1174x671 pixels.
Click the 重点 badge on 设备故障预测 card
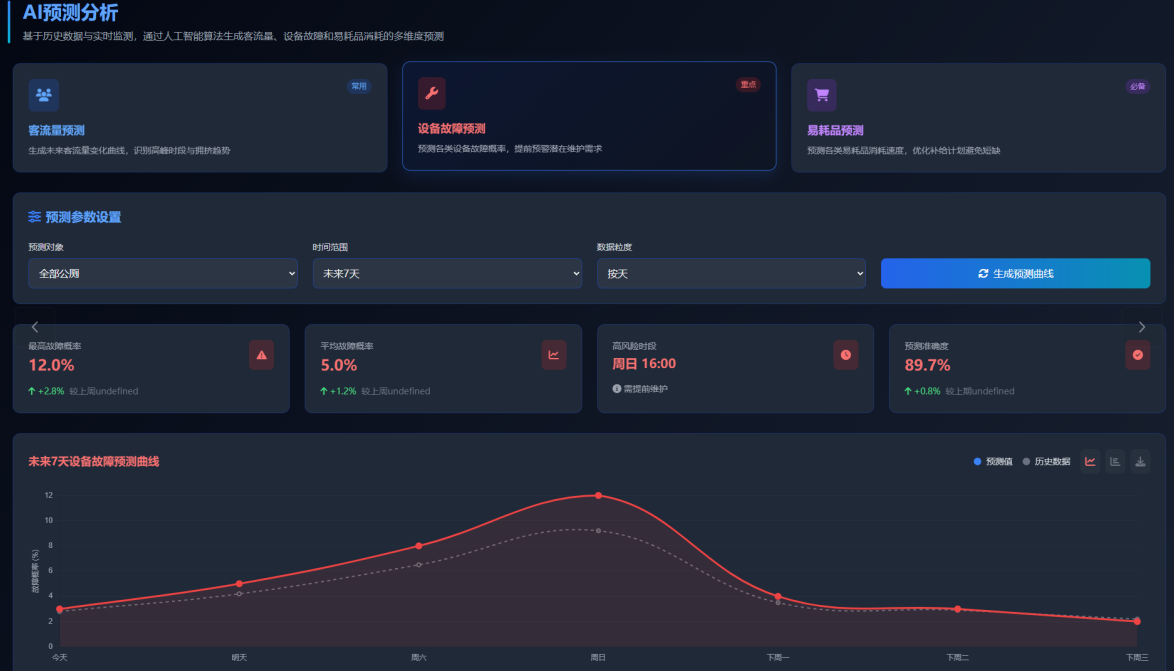pyautogui.click(x=748, y=85)
